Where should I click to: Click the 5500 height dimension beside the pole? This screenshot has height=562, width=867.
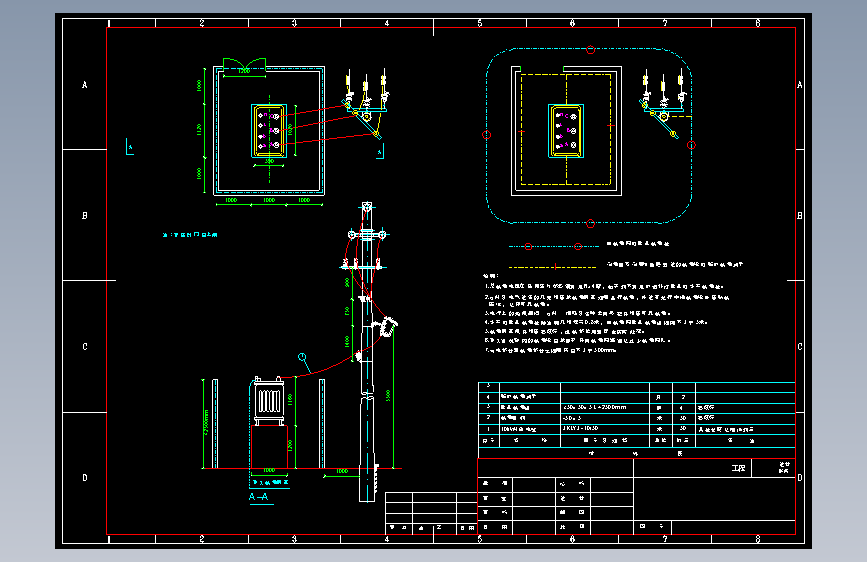point(388,396)
